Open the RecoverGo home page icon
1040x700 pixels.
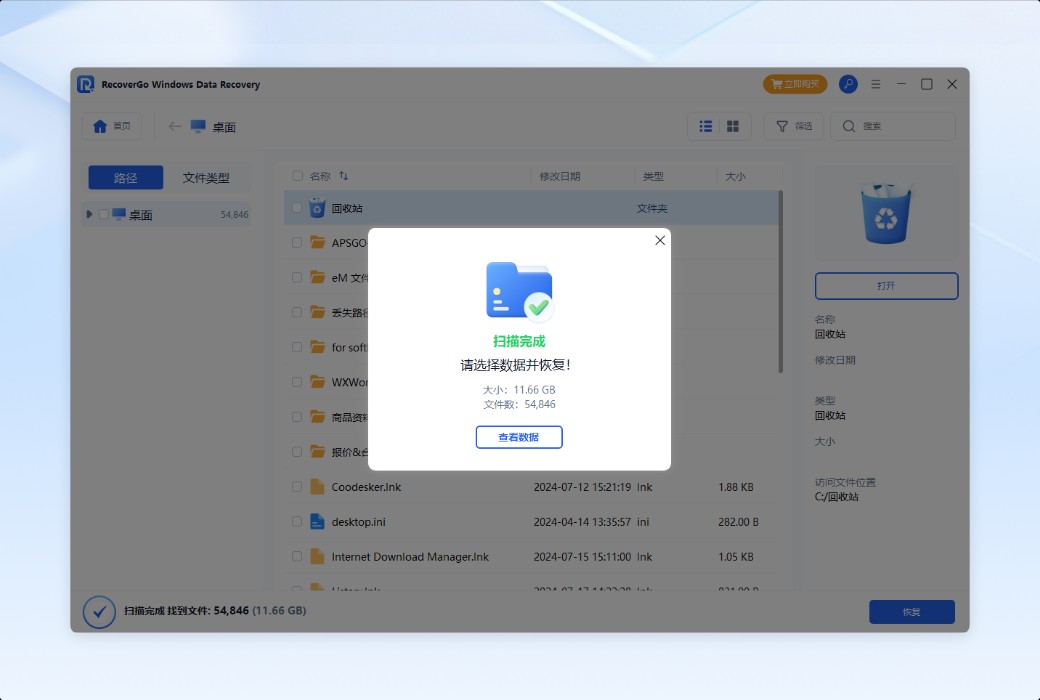coord(100,126)
